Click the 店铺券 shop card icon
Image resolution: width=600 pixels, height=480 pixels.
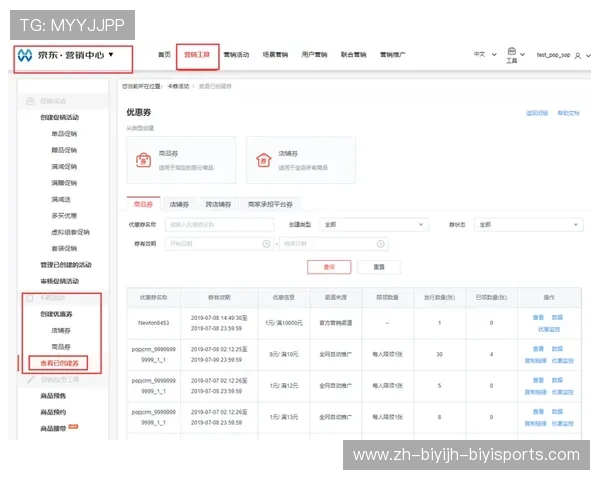(x=265, y=159)
